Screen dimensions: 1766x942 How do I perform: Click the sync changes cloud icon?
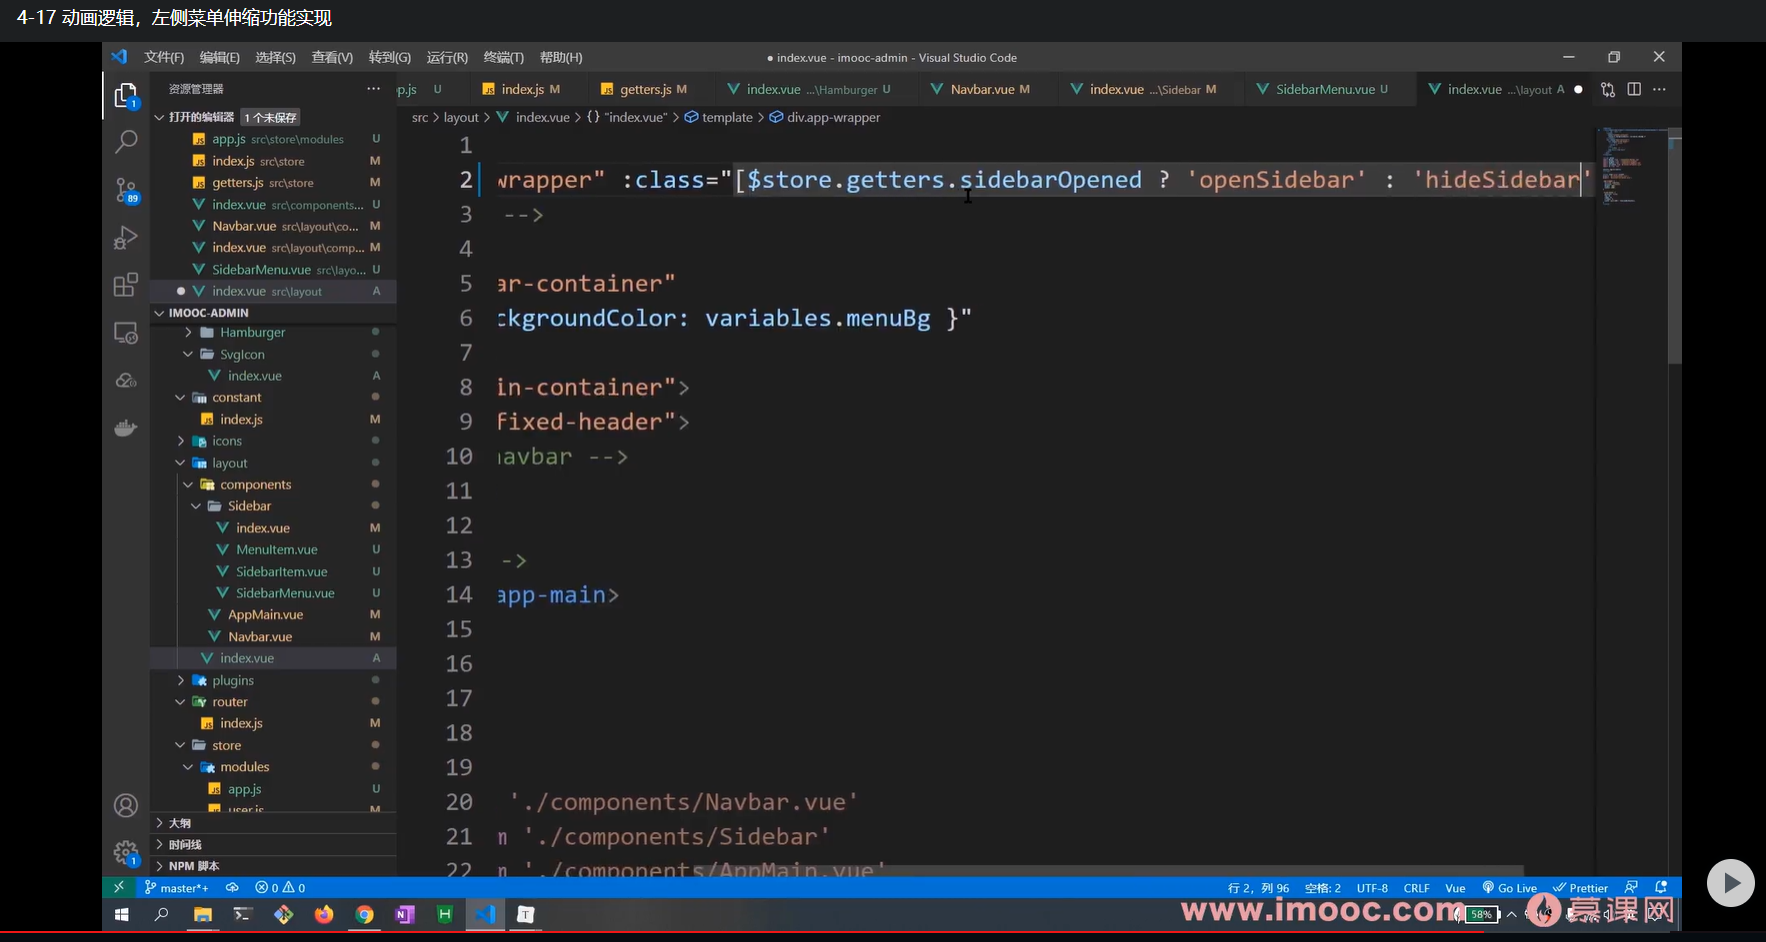click(232, 887)
